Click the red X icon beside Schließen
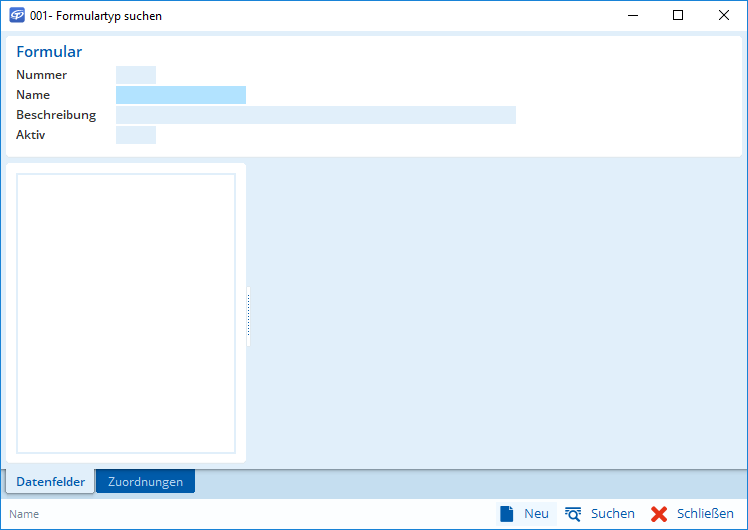This screenshot has height=530, width=748. click(x=659, y=514)
